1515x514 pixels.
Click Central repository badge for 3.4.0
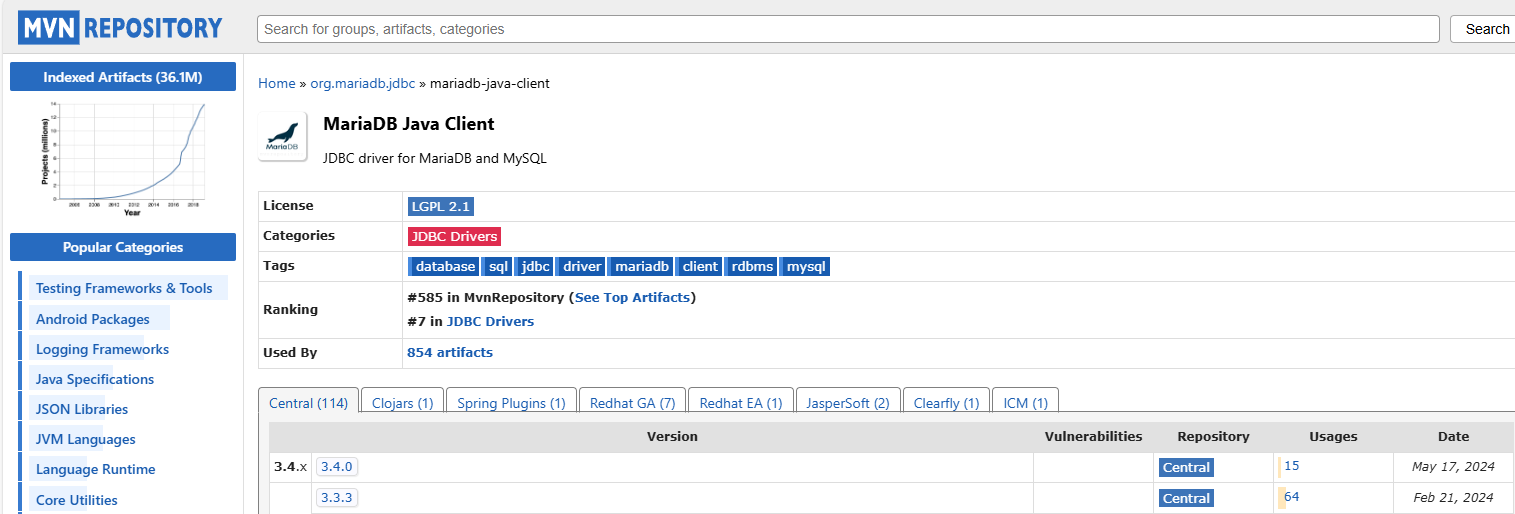[x=1186, y=467]
